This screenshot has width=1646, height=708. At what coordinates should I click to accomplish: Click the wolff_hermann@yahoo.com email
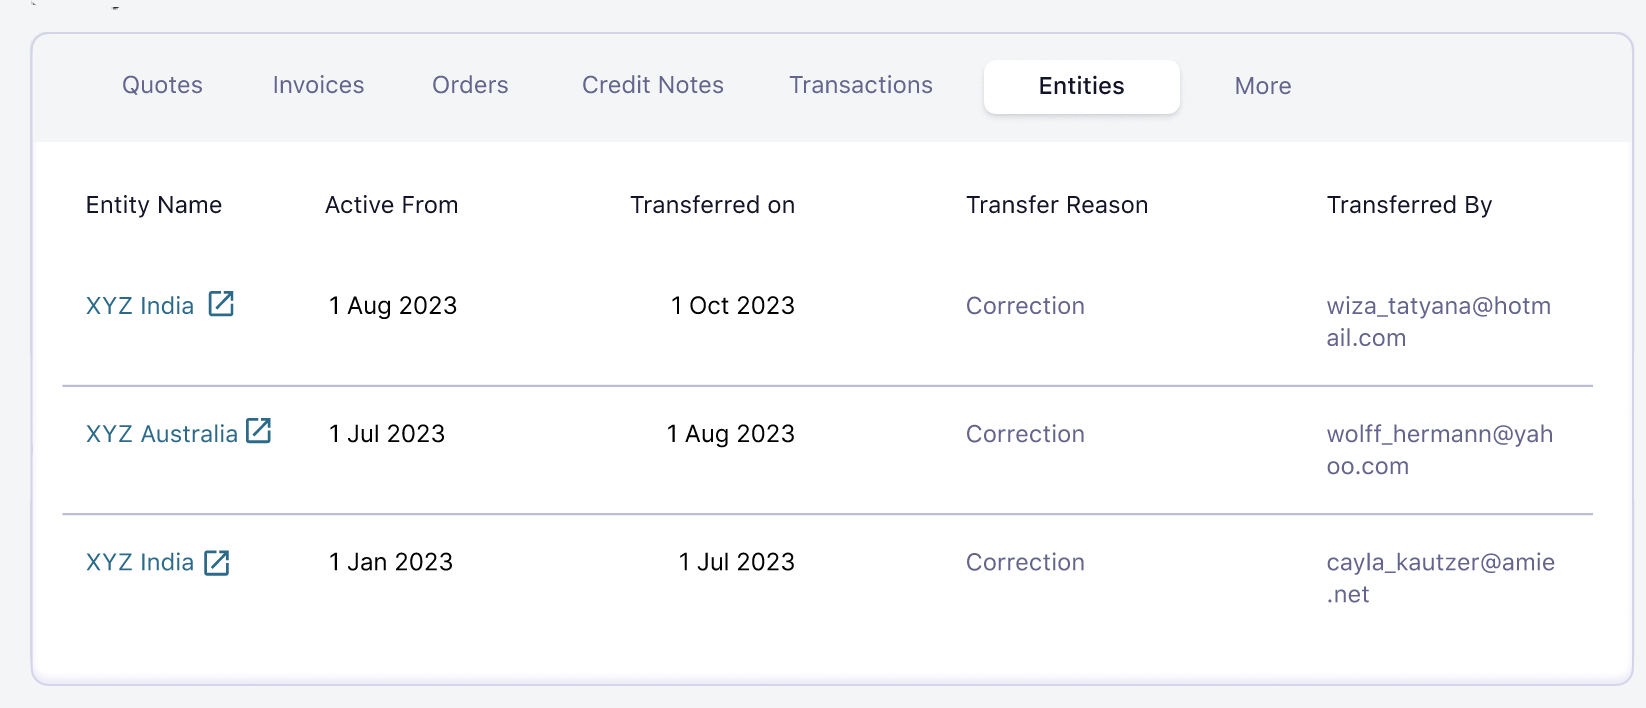(1439, 450)
